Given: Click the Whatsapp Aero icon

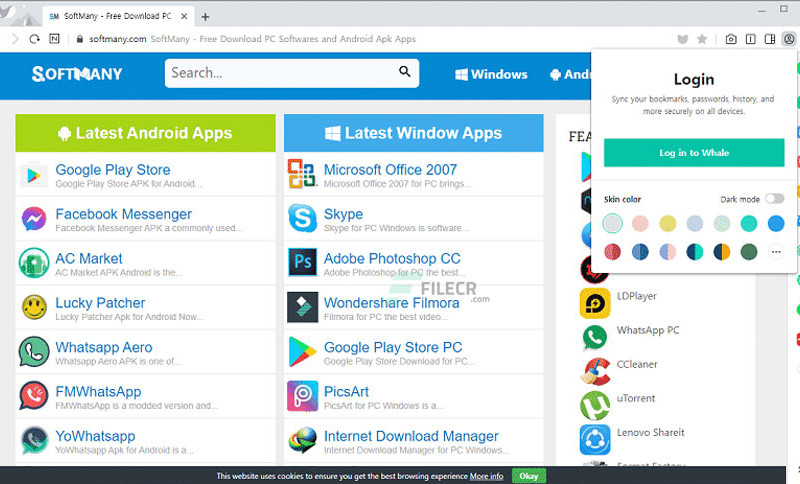Looking at the screenshot, I should [34, 351].
